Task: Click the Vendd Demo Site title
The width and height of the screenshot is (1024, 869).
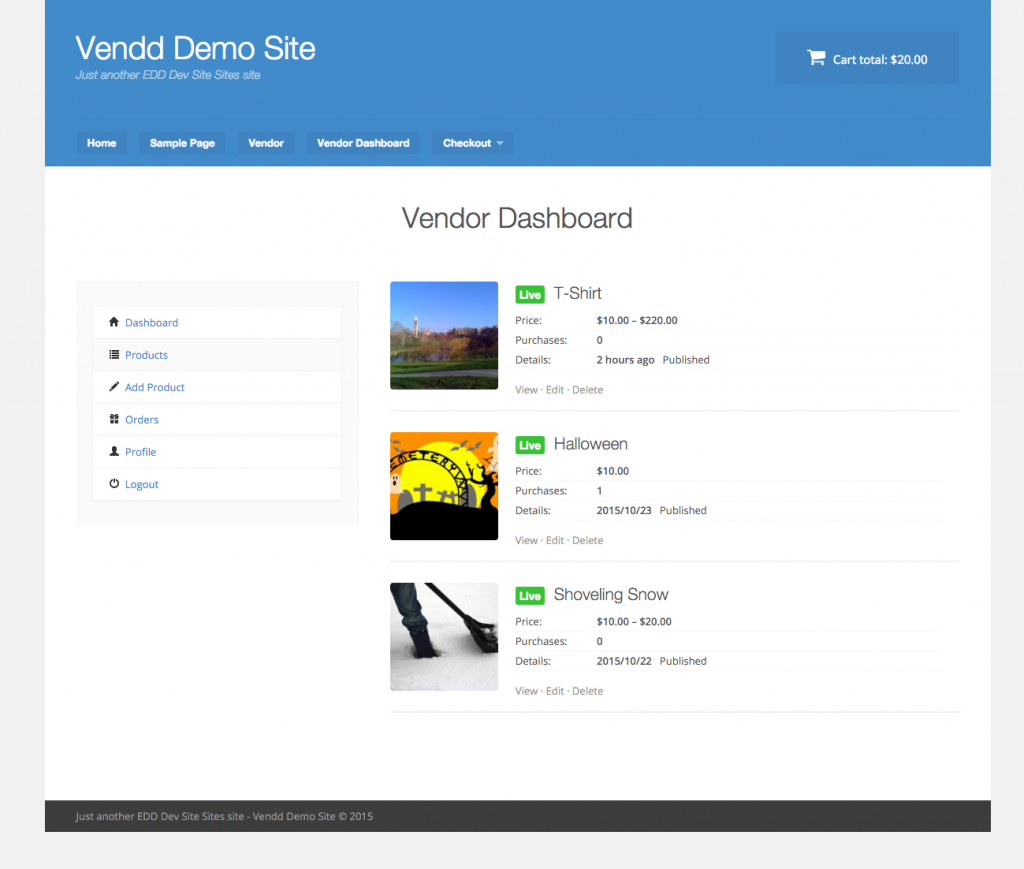Action: click(x=195, y=48)
